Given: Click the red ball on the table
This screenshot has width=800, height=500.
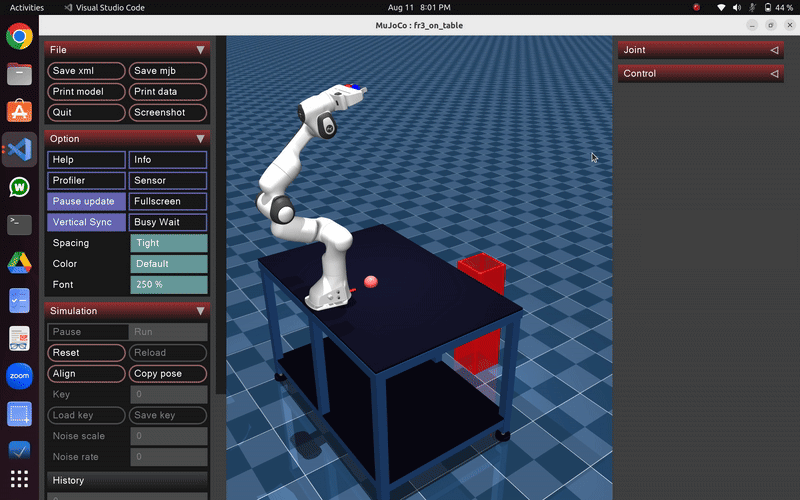Looking at the screenshot, I should (x=371, y=282).
